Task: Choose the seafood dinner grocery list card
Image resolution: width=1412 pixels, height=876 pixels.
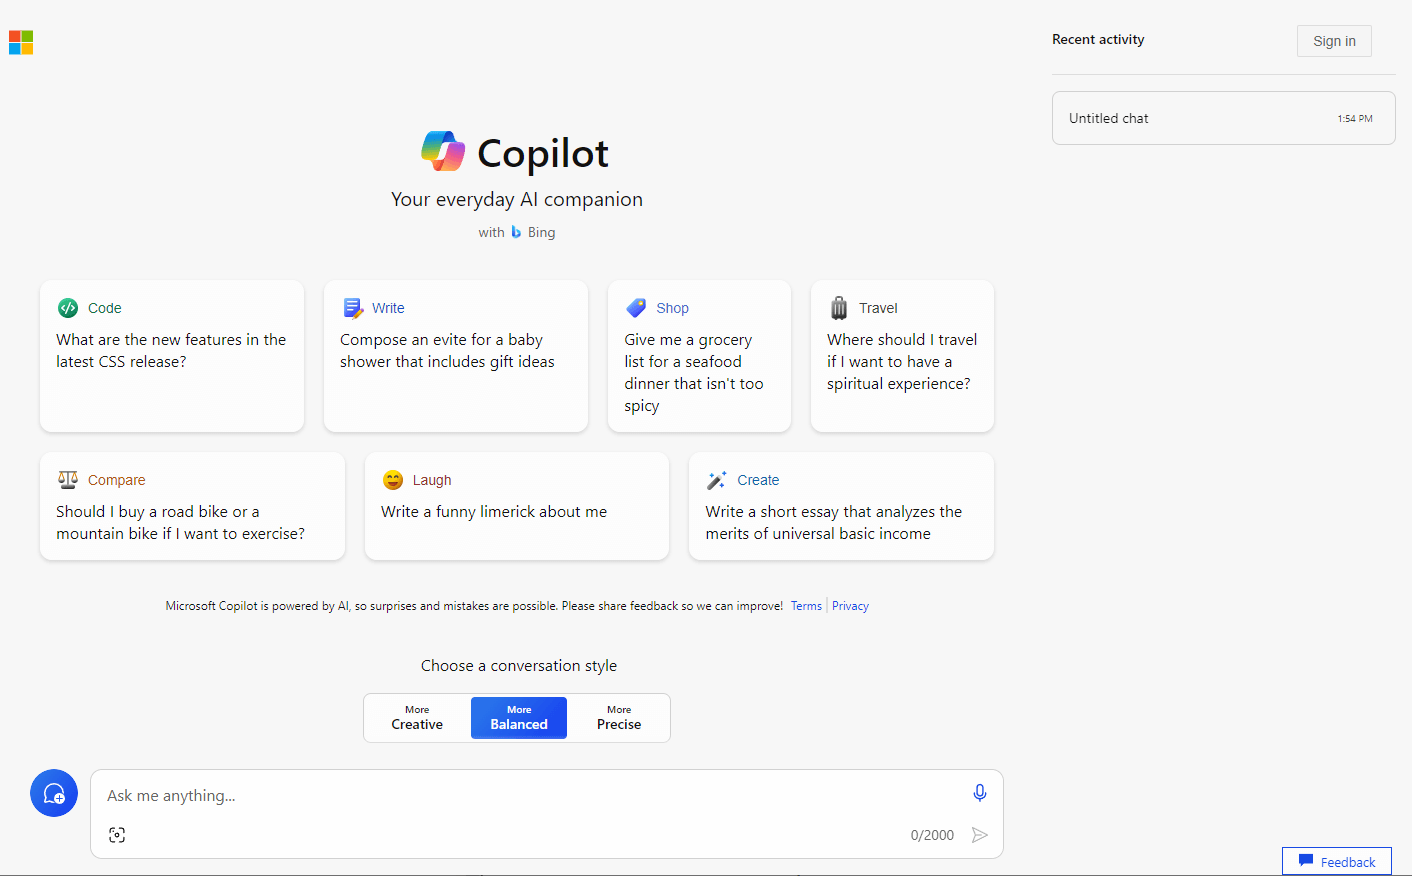Action: pyautogui.click(x=699, y=356)
